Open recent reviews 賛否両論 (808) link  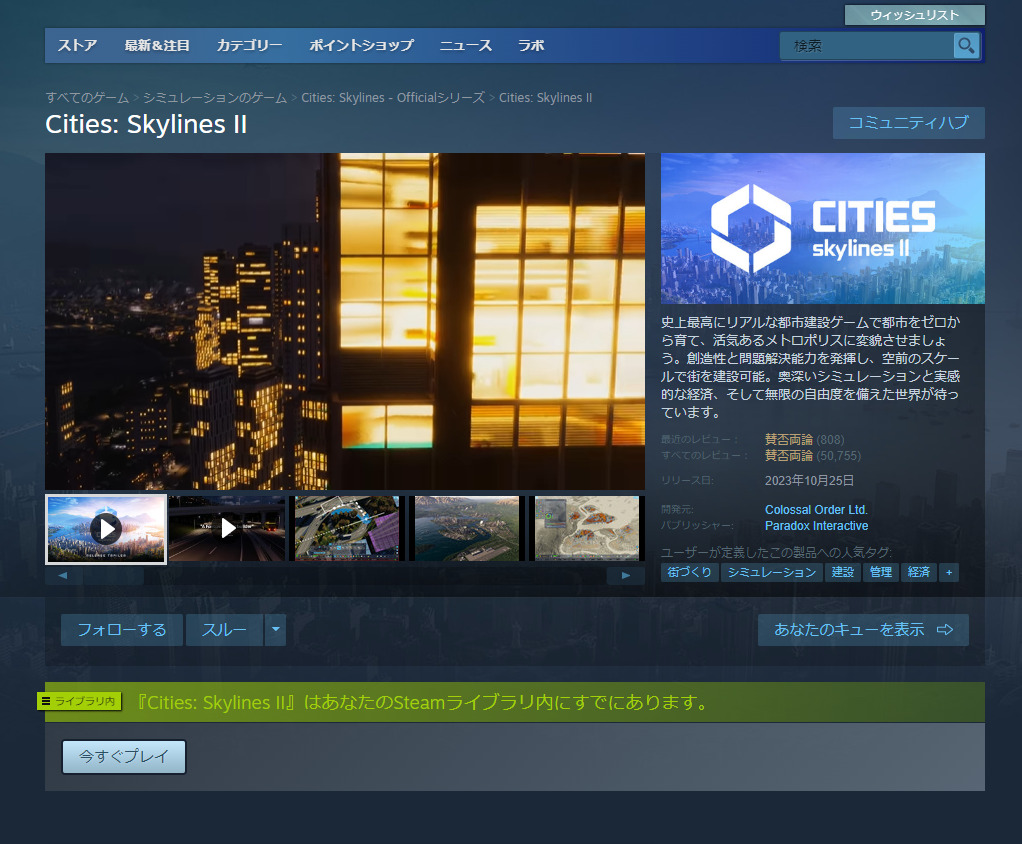click(x=804, y=440)
